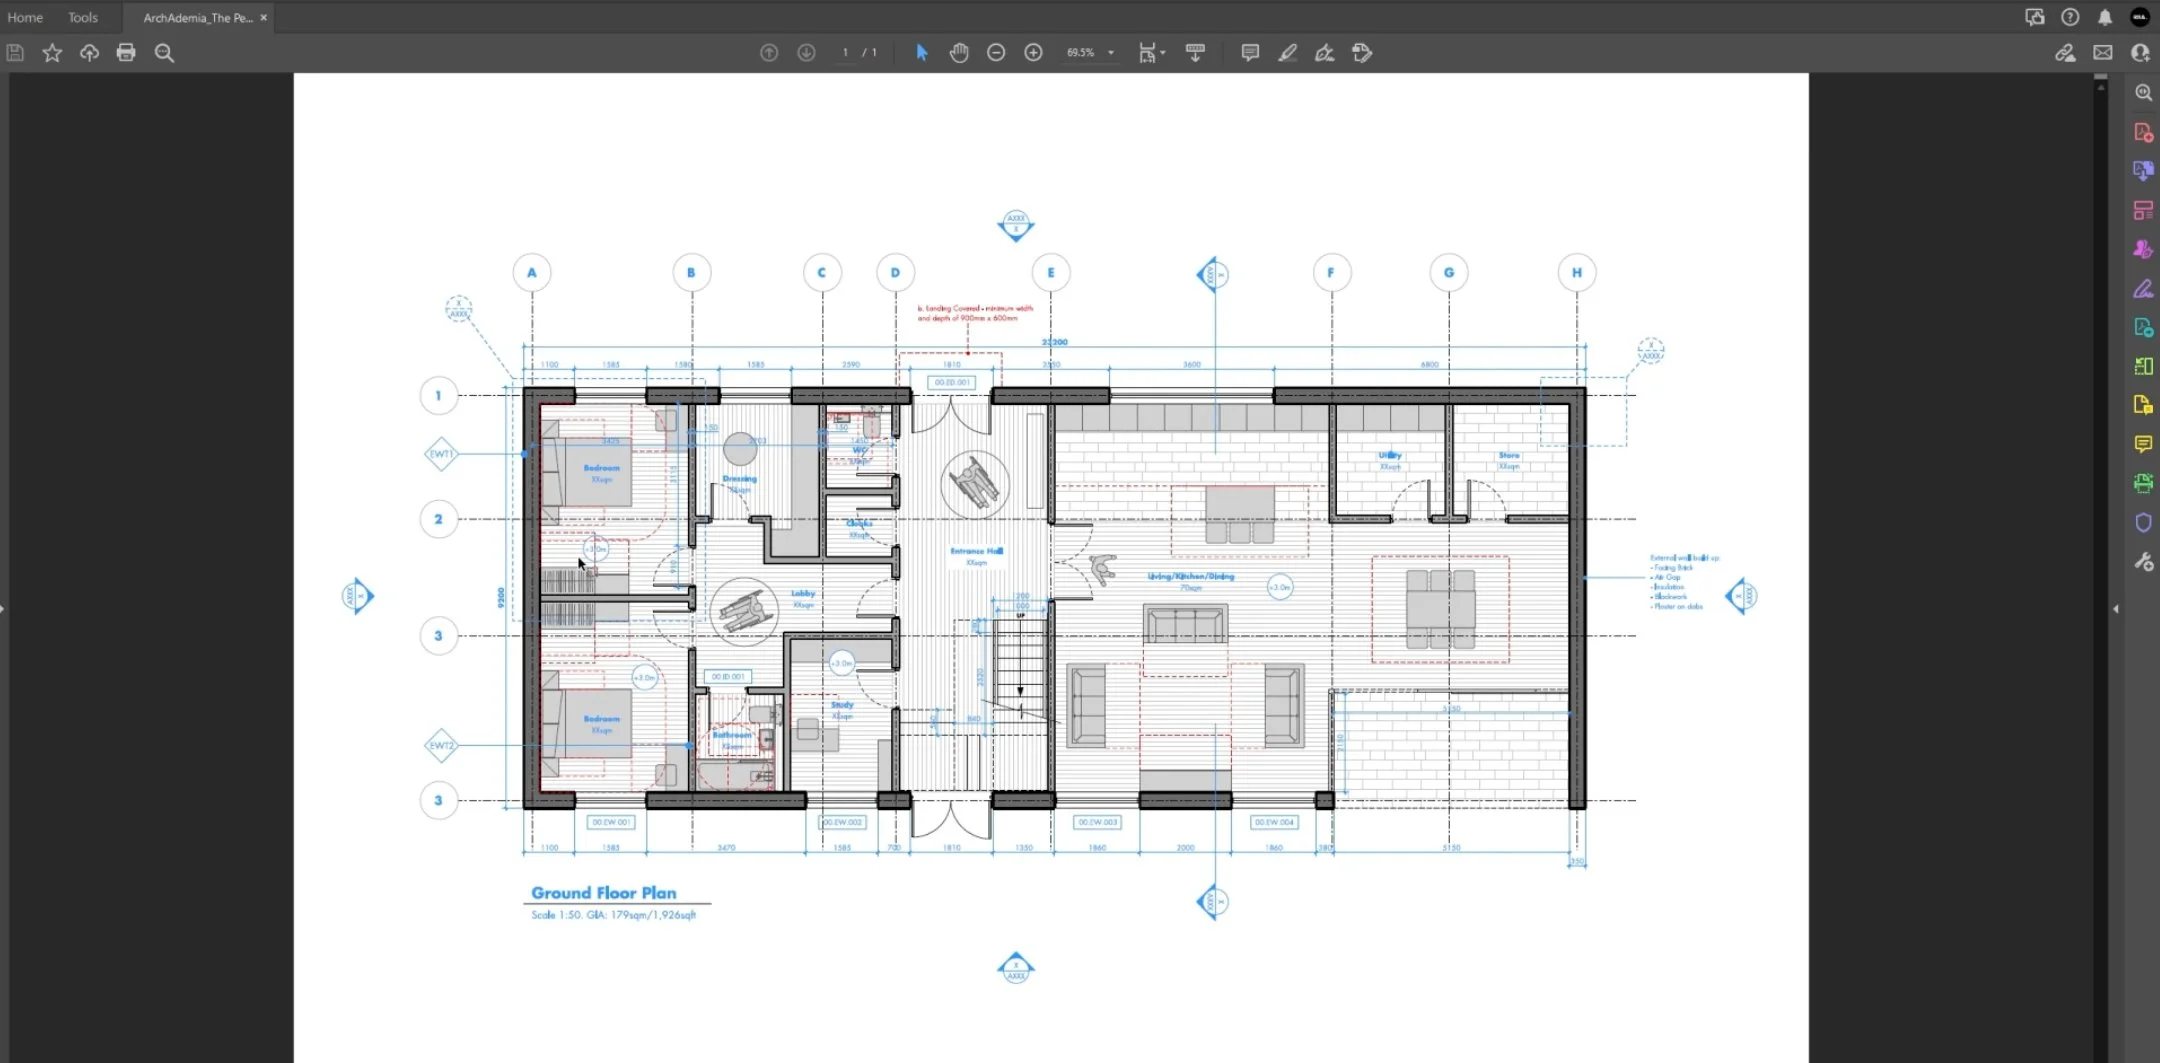Open the notifications bell
The image size is (2160, 1063).
2104,16
